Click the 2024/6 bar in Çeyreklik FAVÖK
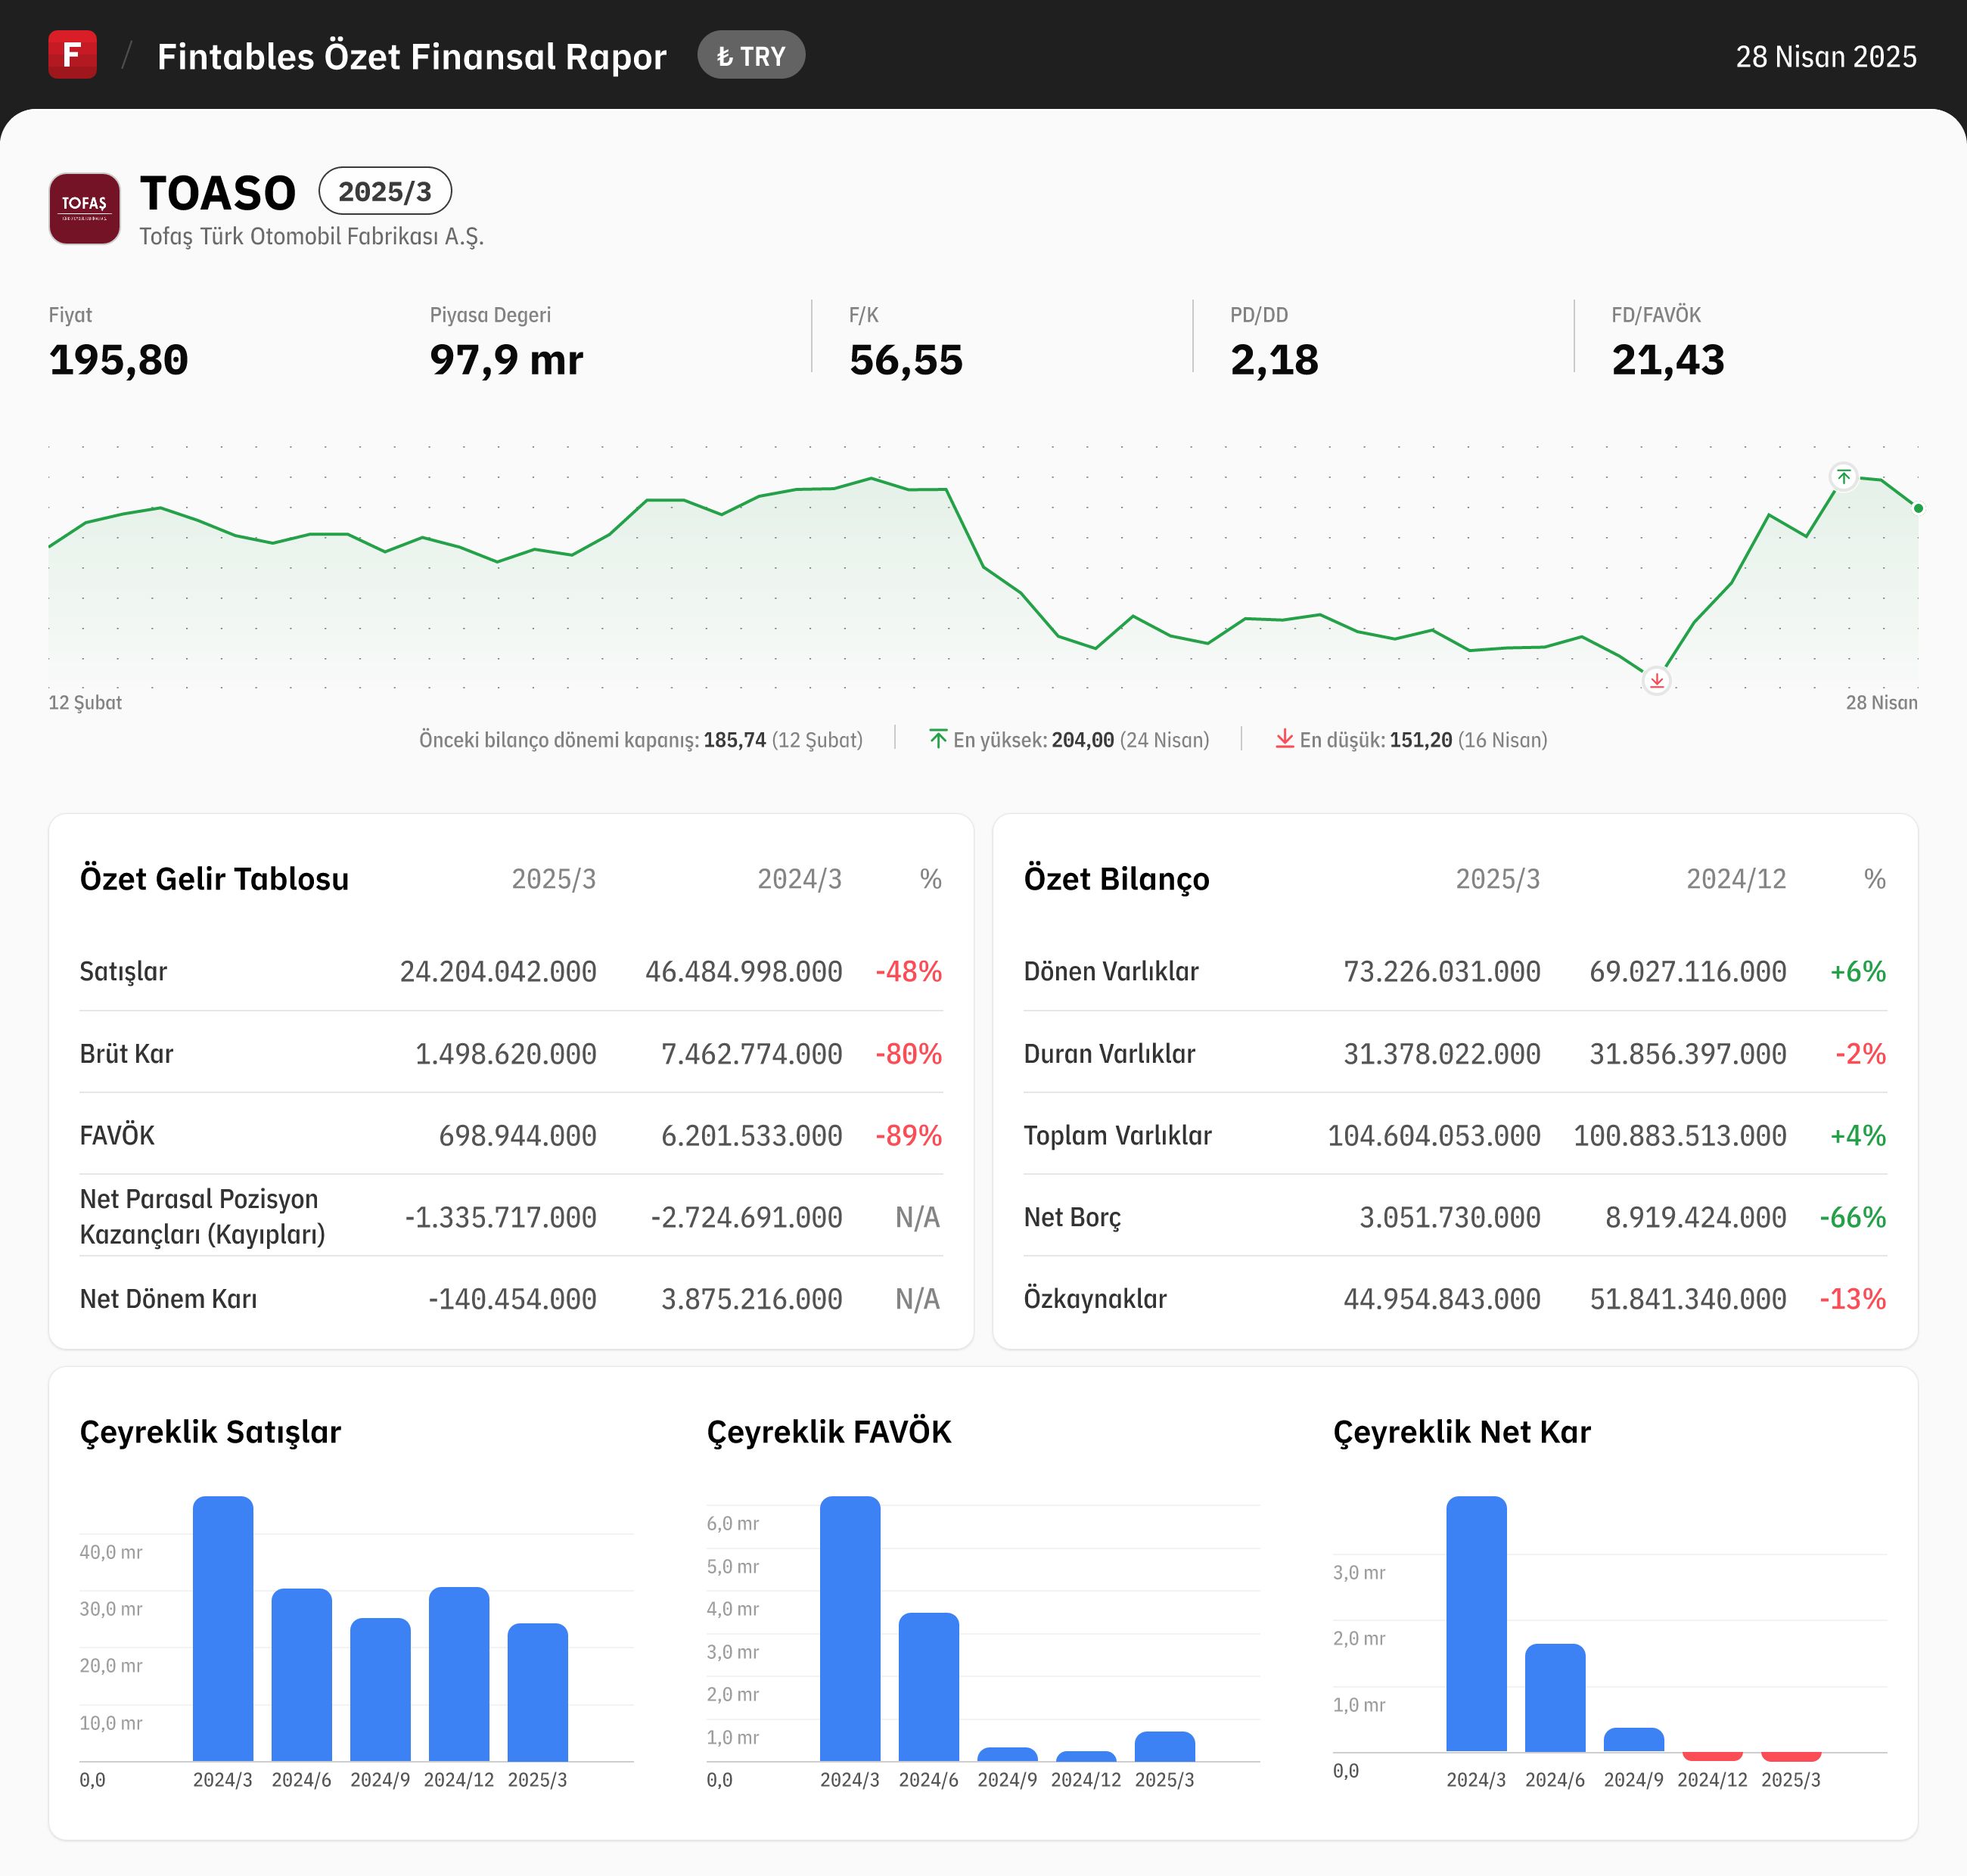 click(929, 1686)
